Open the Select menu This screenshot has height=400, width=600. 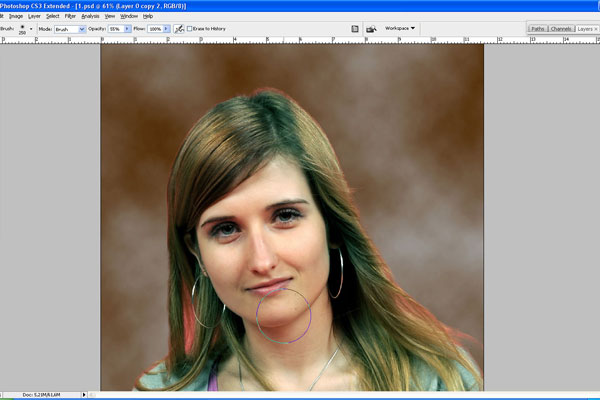click(52, 16)
